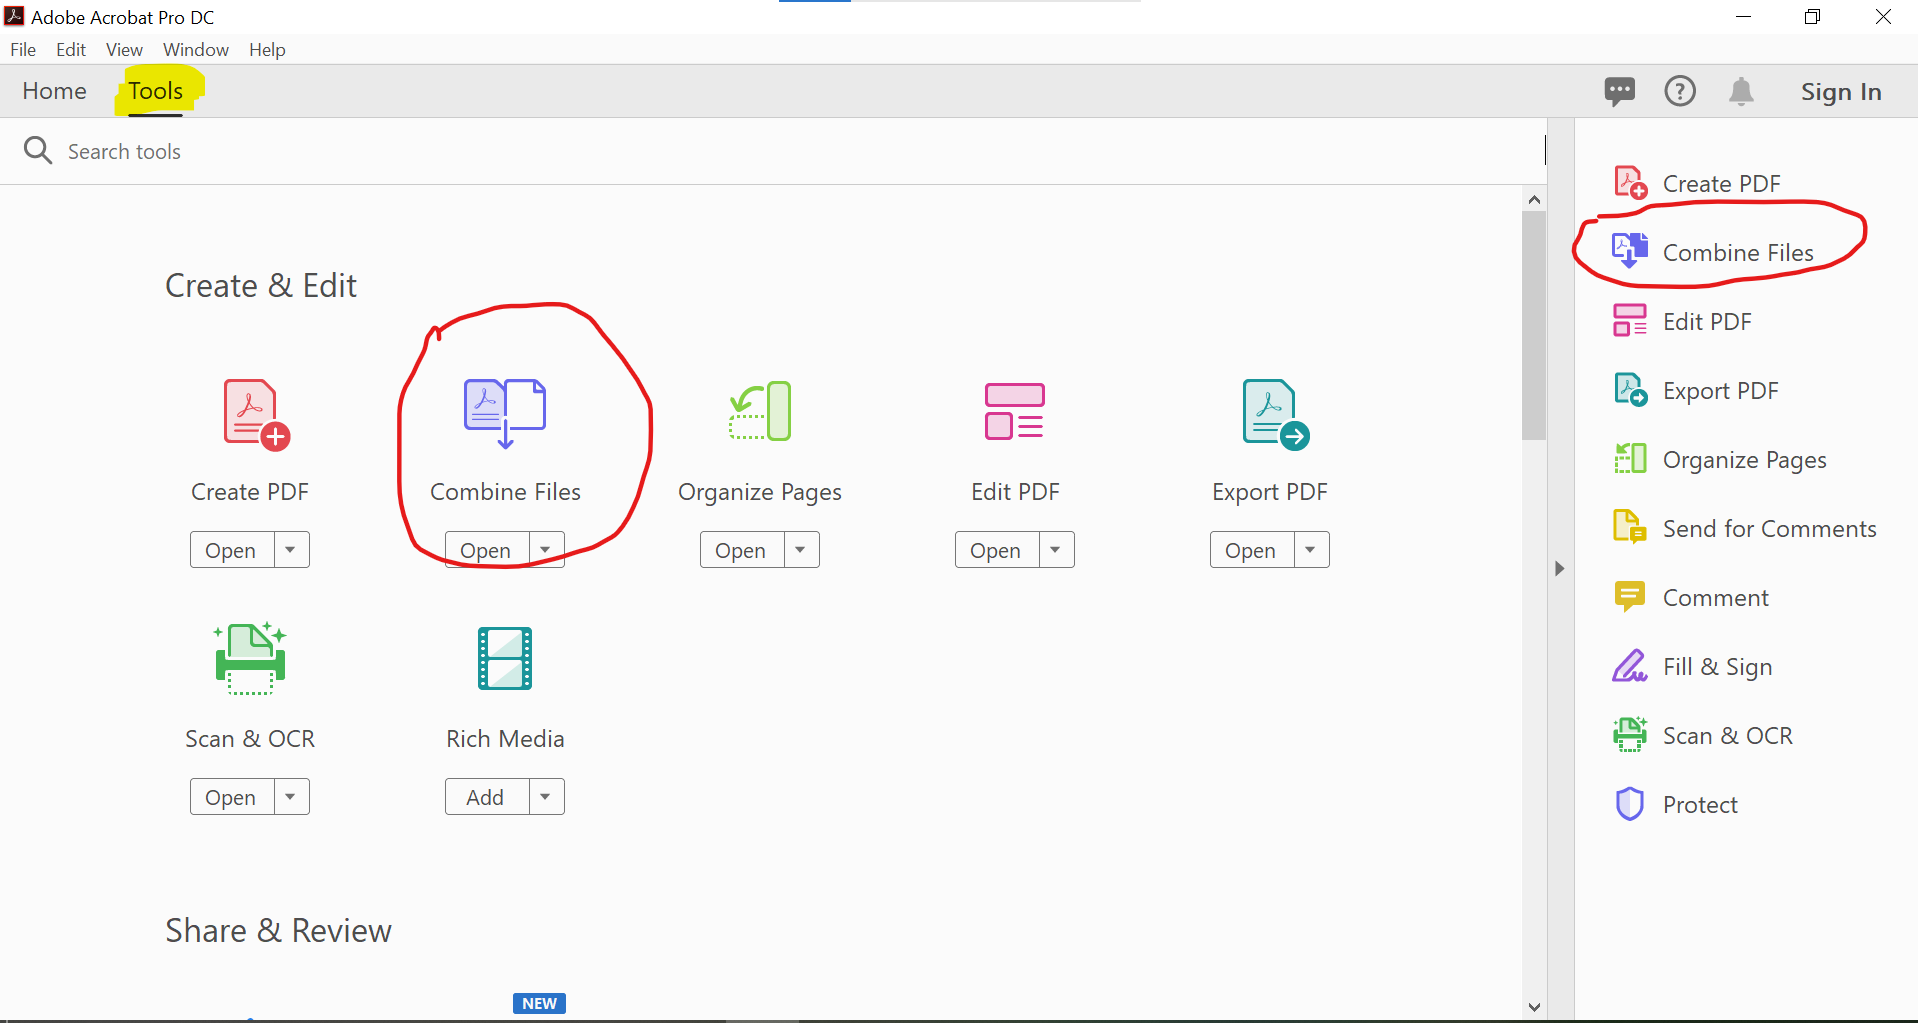The height and width of the screenshot is (1023, 1918).
Task: Click the Comment speech bubble icon in sidebar
Action: pyautogui.click(x=1630, y=597)
